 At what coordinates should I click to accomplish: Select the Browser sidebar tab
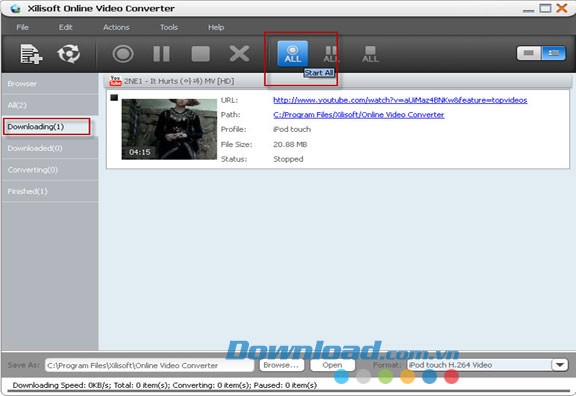50,83
